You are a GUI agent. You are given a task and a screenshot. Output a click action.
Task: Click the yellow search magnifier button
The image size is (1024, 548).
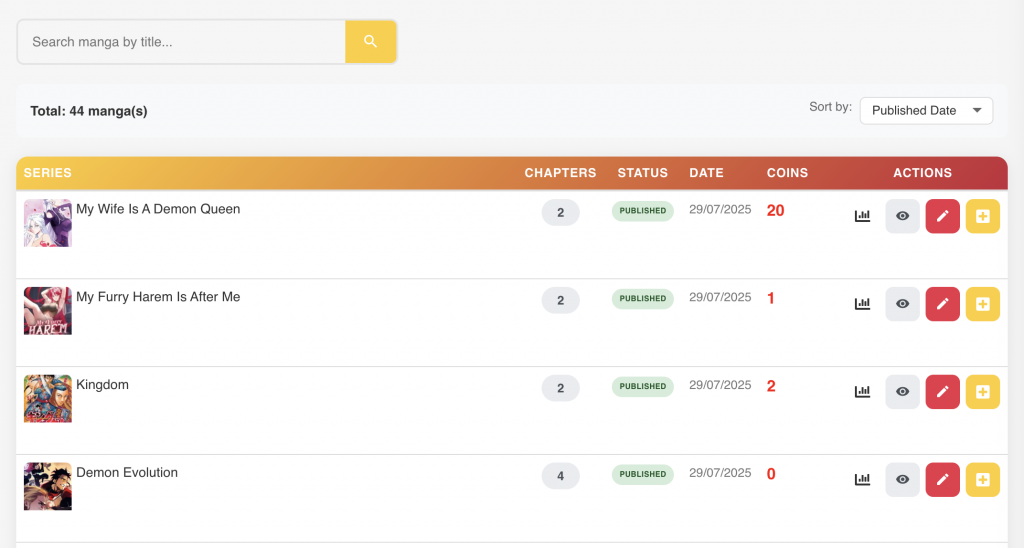[x=371, y=42]
